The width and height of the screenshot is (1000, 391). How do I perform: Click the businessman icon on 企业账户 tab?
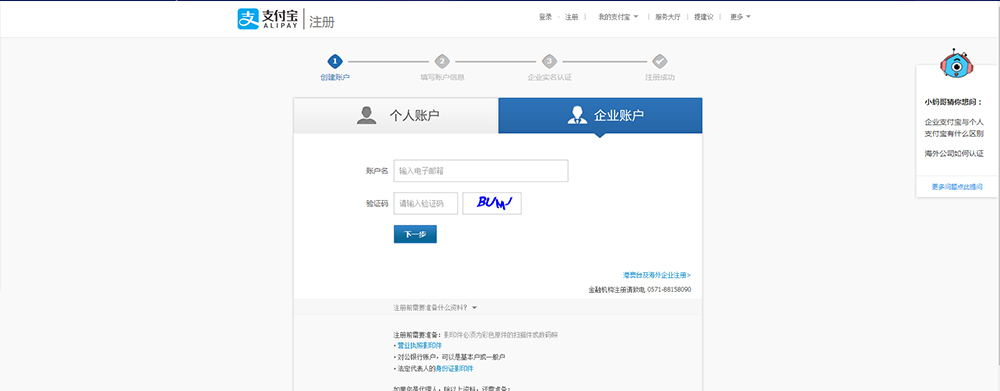(x=578, y=115)
